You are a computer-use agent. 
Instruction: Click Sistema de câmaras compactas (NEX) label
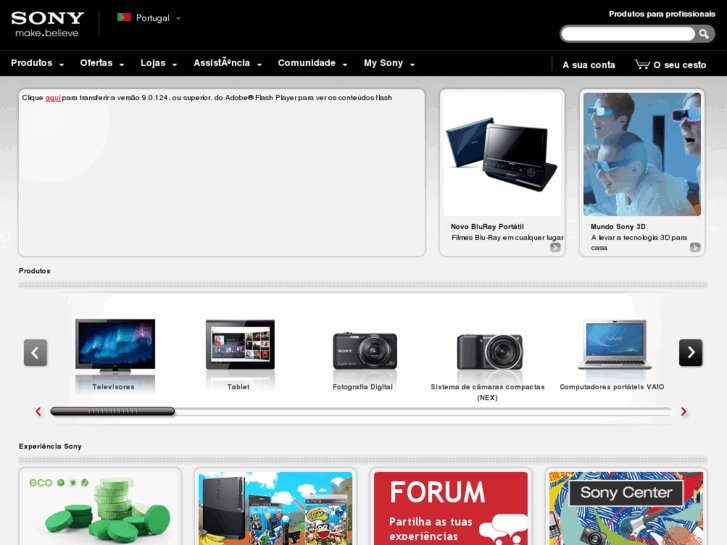(487, 392)
